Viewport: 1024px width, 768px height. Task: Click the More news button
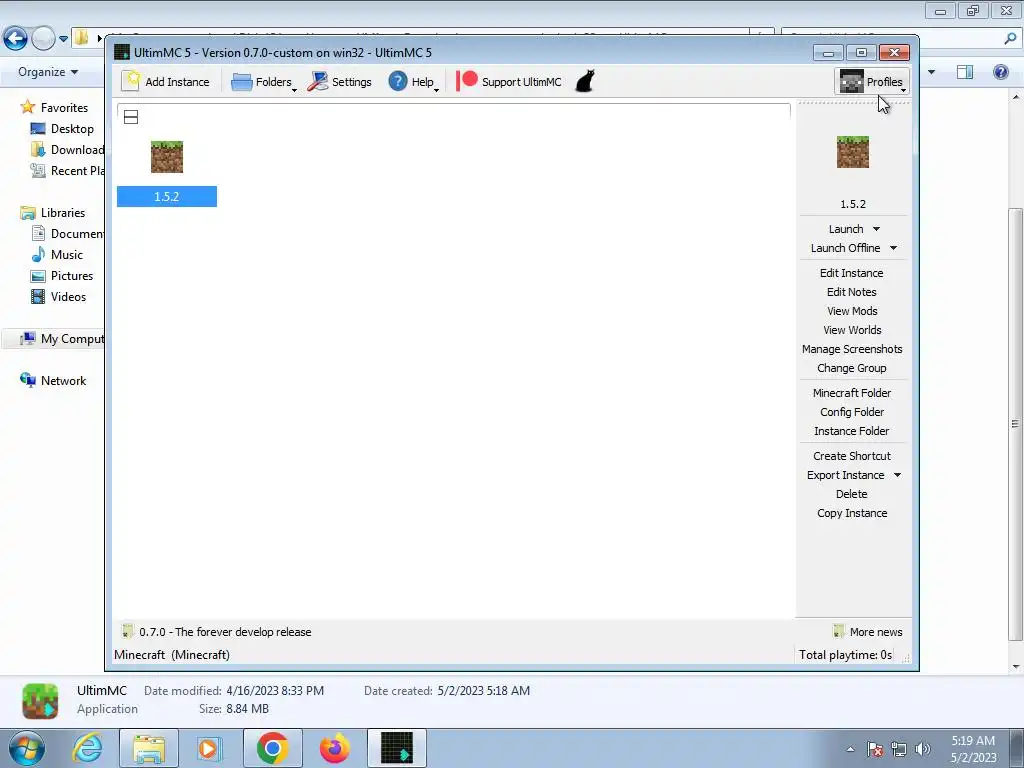coord(868,632)
